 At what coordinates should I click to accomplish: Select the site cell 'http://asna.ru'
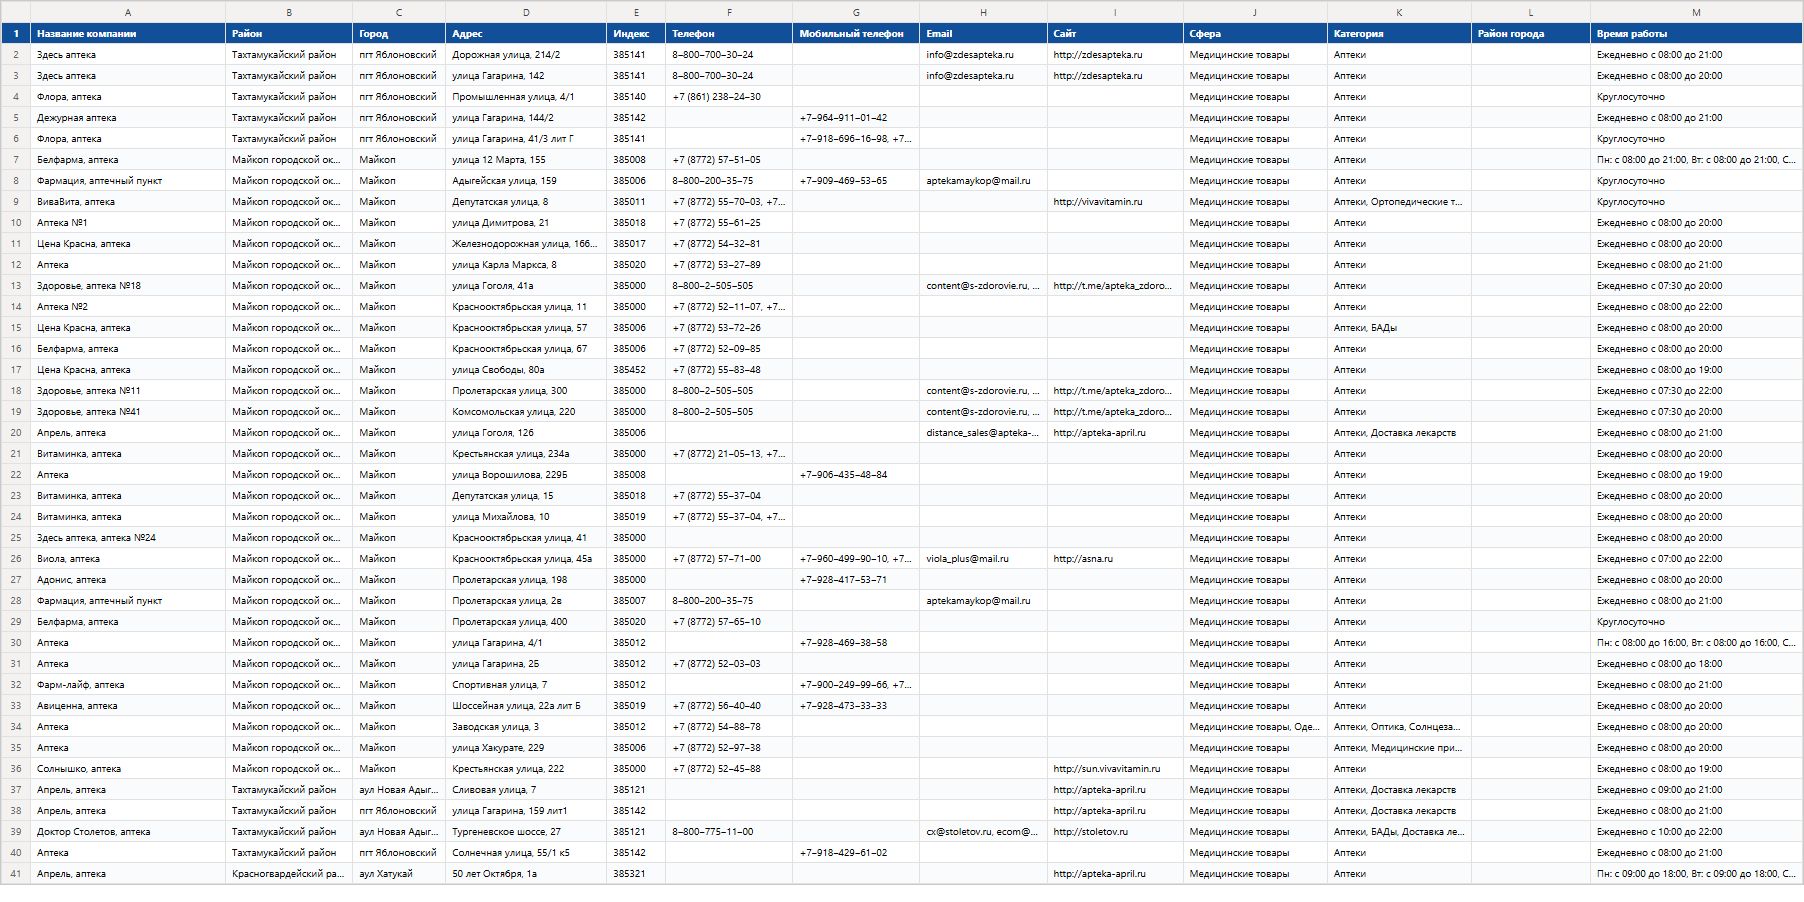coord(1115,558)
